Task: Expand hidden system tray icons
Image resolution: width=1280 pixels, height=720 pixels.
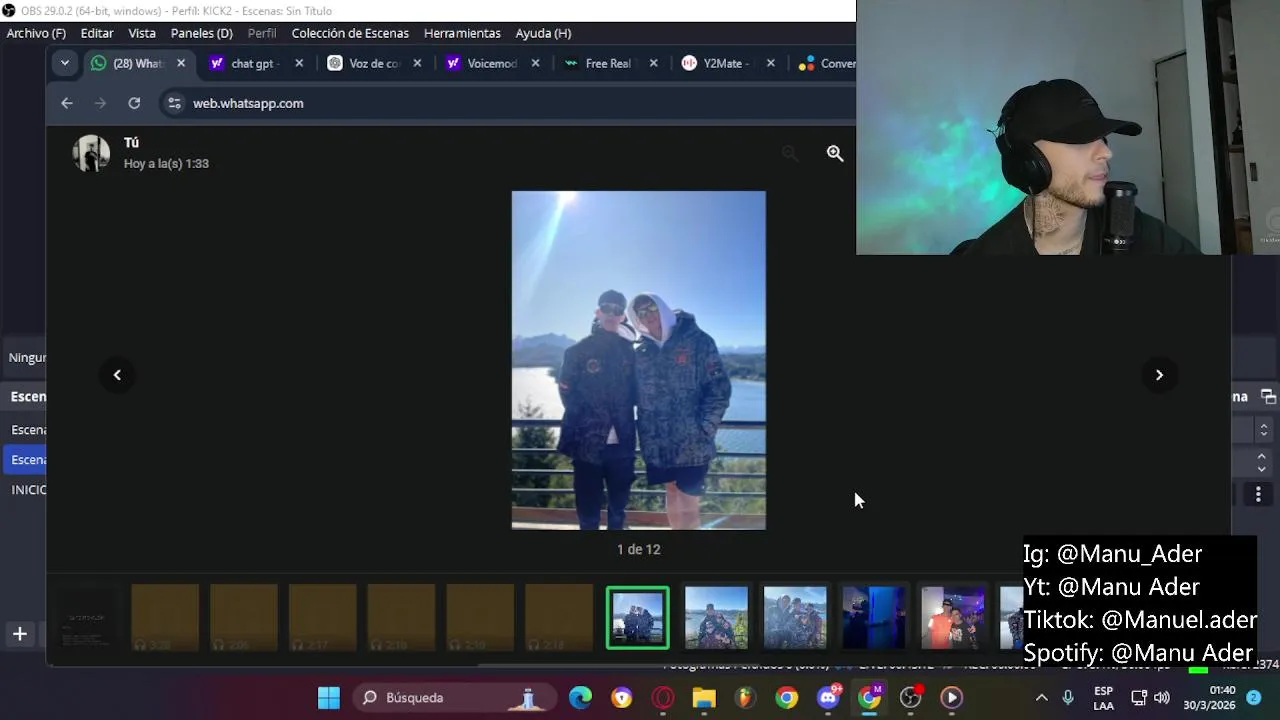Action: pos(1041,698)
